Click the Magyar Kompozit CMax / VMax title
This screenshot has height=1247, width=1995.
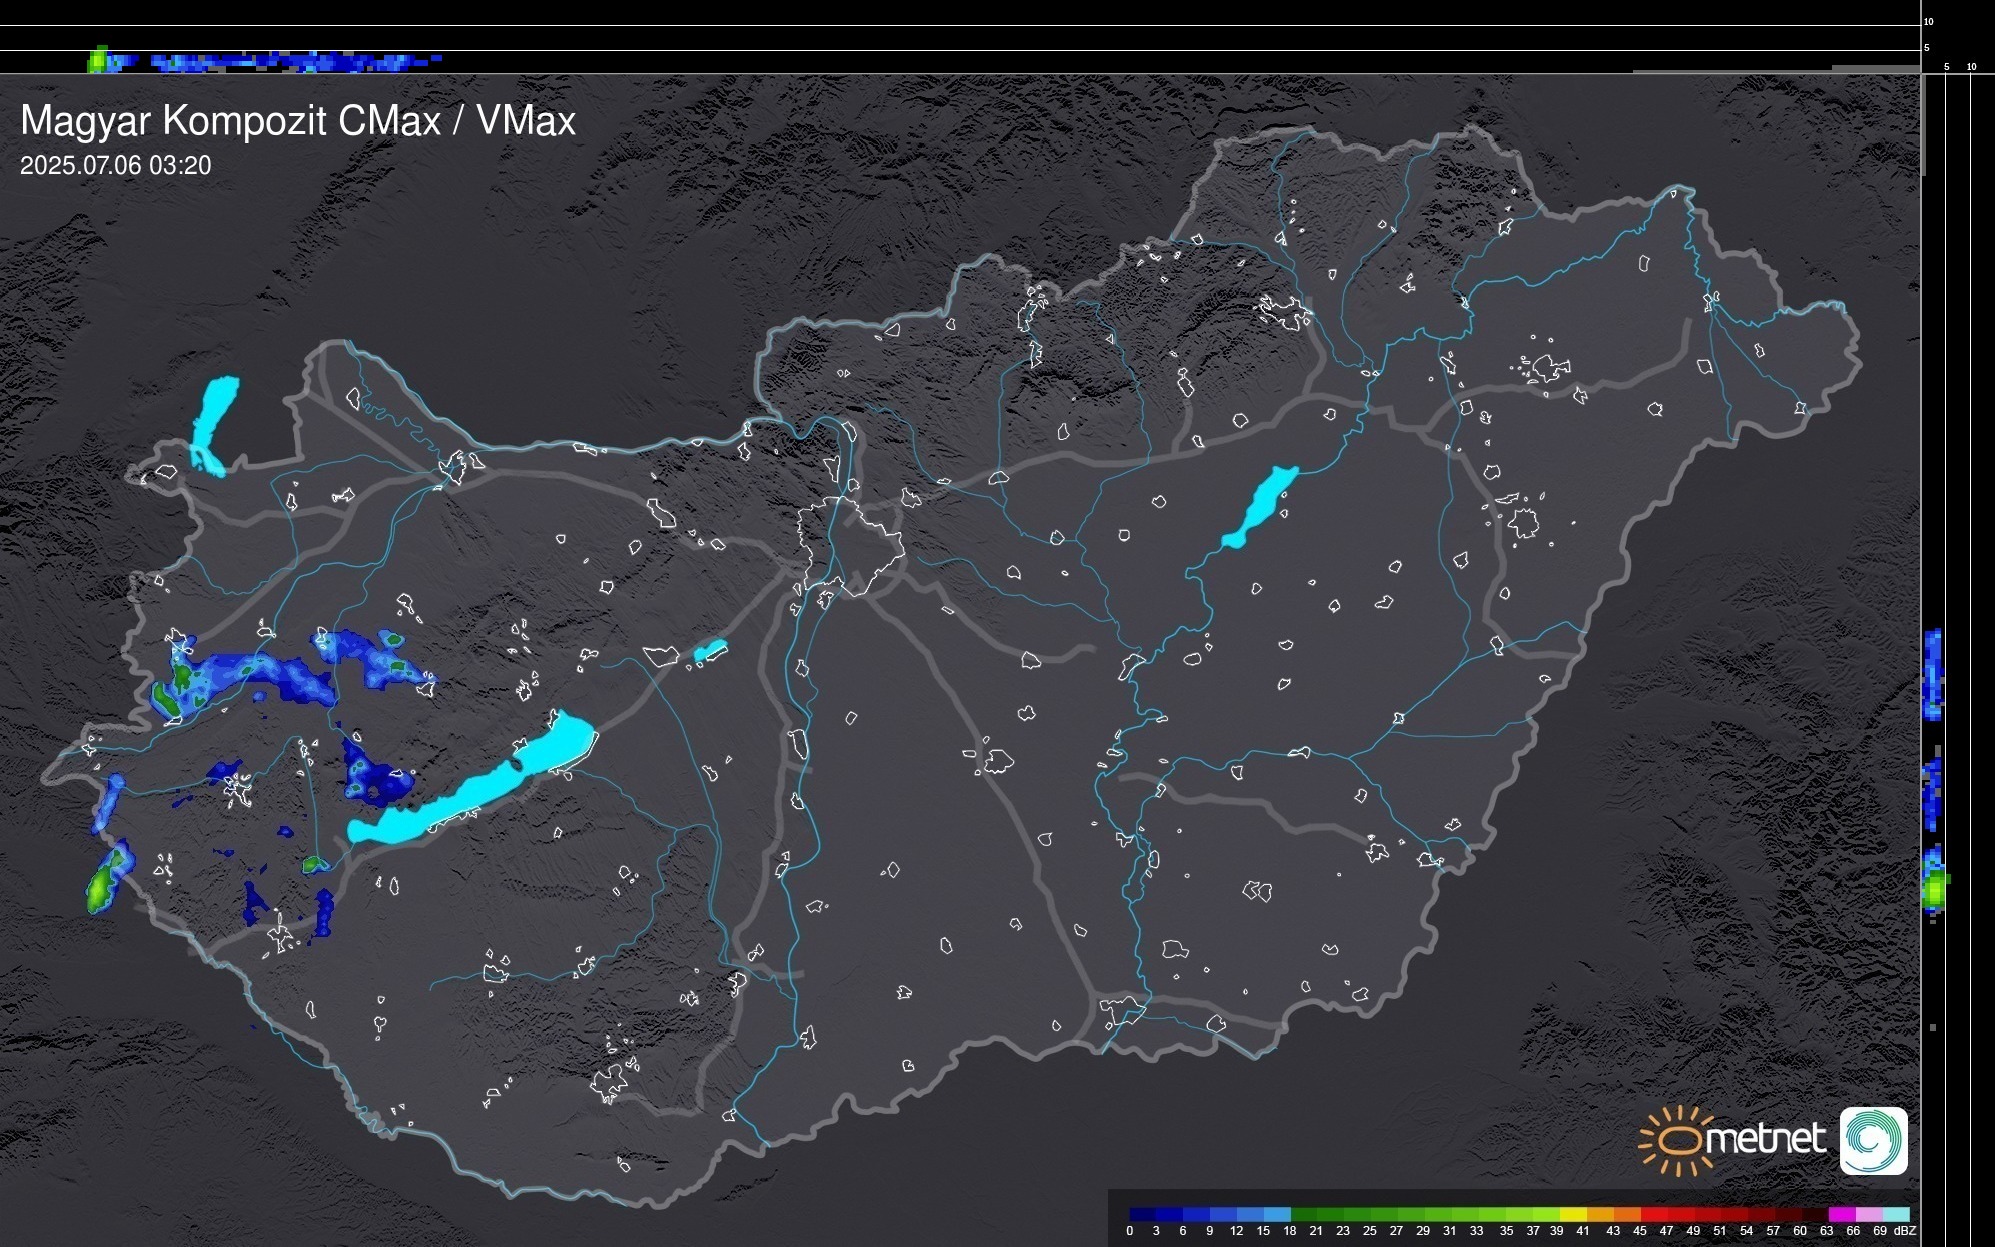point(298,121)
